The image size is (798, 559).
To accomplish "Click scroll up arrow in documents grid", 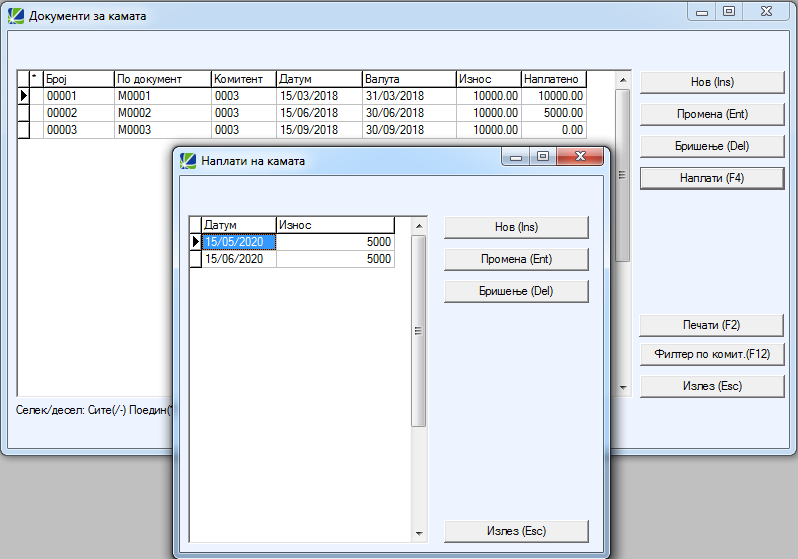I will click(x=623, y=80).
